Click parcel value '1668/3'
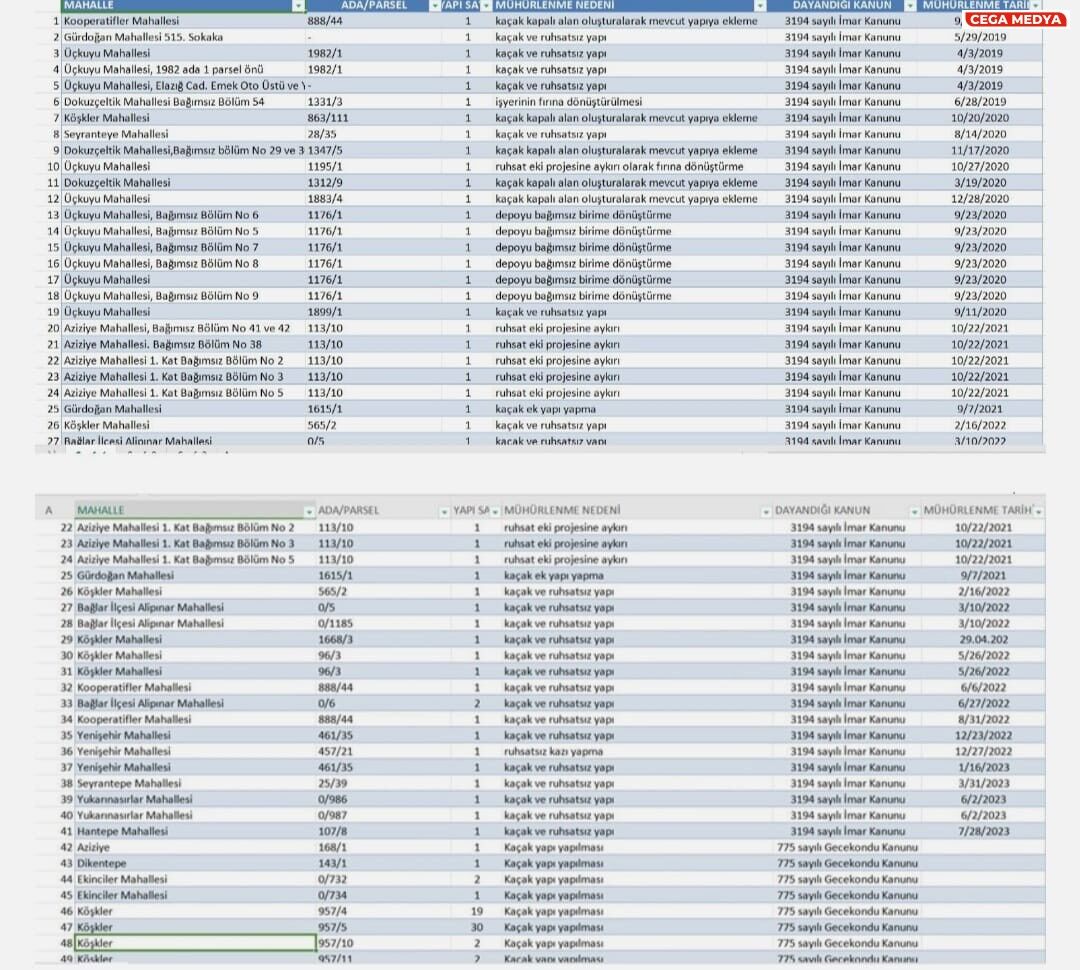1080x970 pixels. (x=335, y=639)
